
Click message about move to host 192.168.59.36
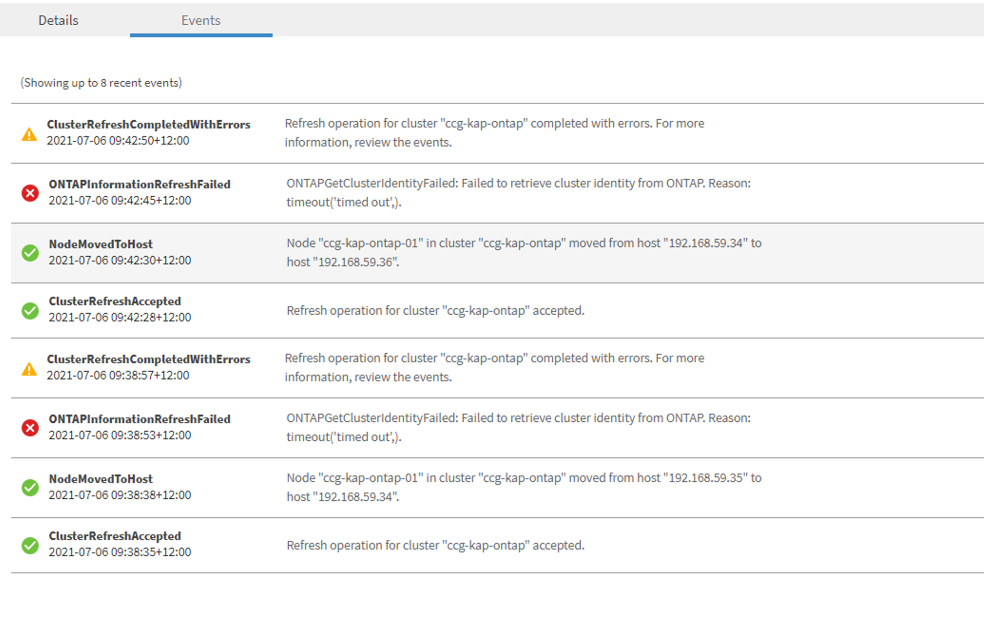(524, 252)
